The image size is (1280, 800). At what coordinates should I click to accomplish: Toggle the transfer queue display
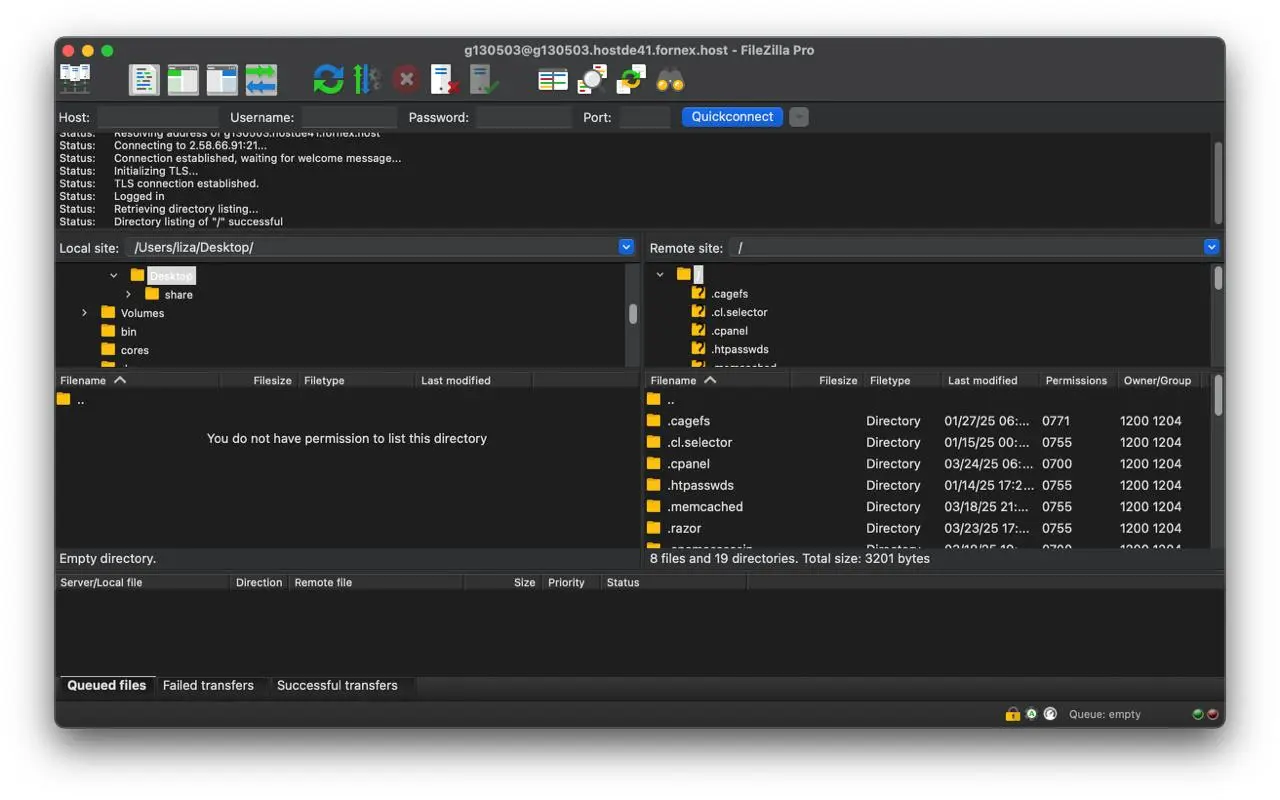(x=261, y=79)
